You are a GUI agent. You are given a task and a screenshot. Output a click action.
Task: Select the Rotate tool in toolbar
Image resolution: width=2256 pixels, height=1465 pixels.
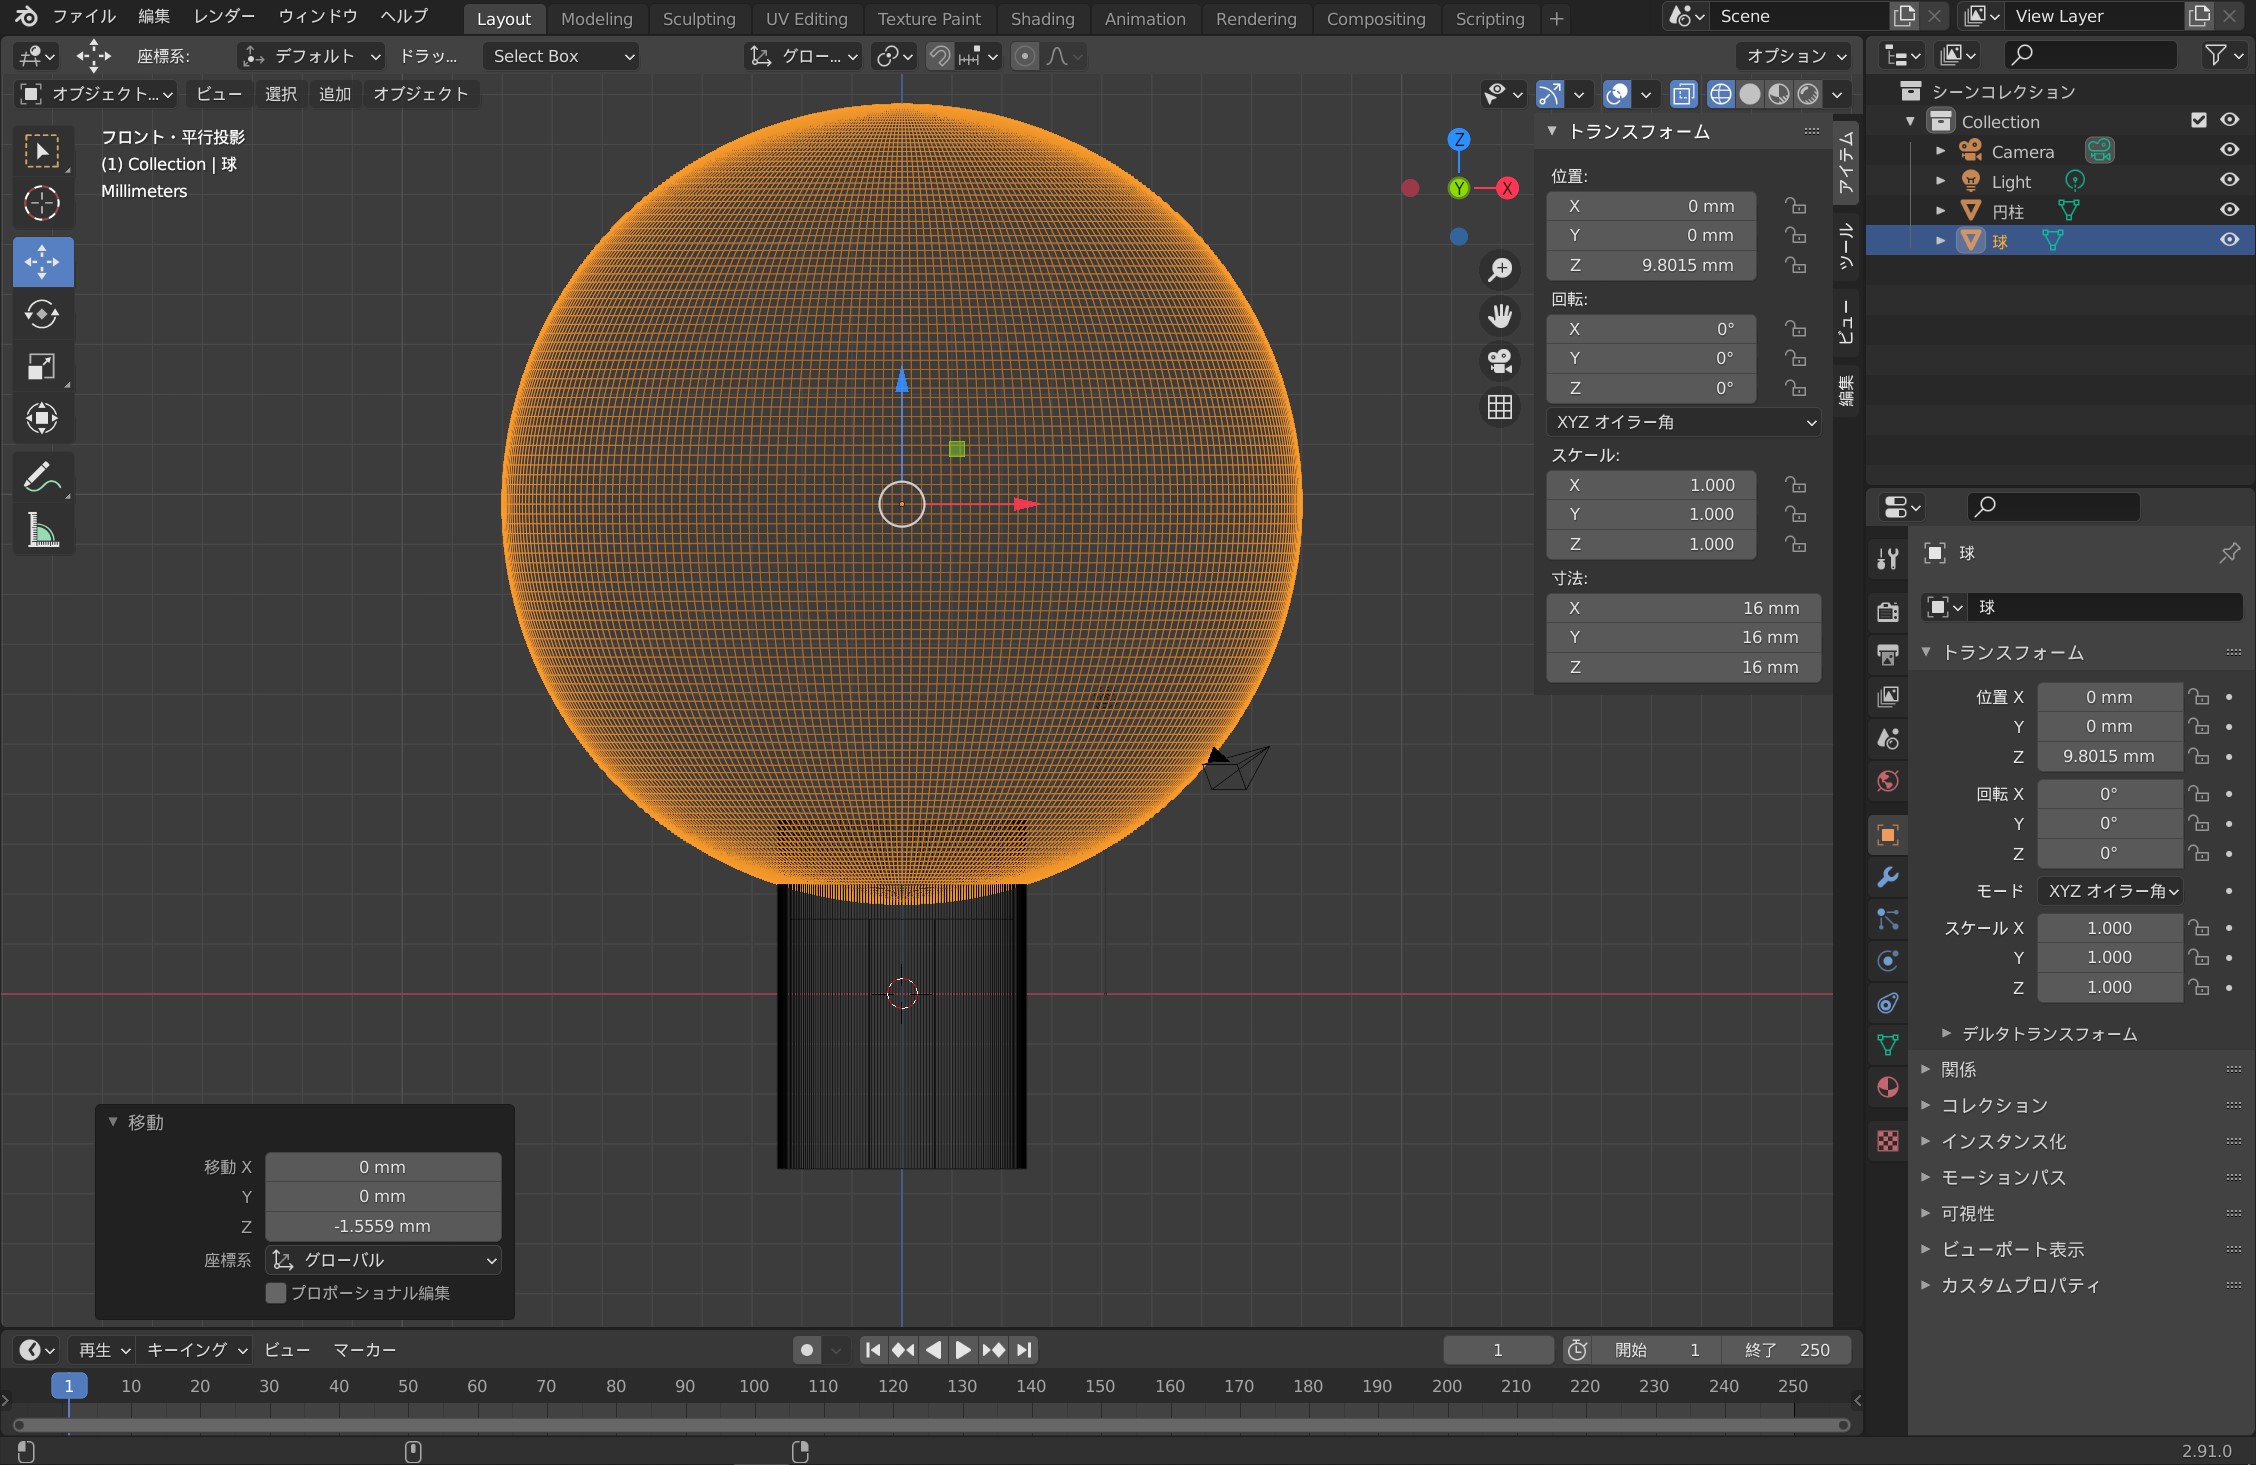pos(42,315)
